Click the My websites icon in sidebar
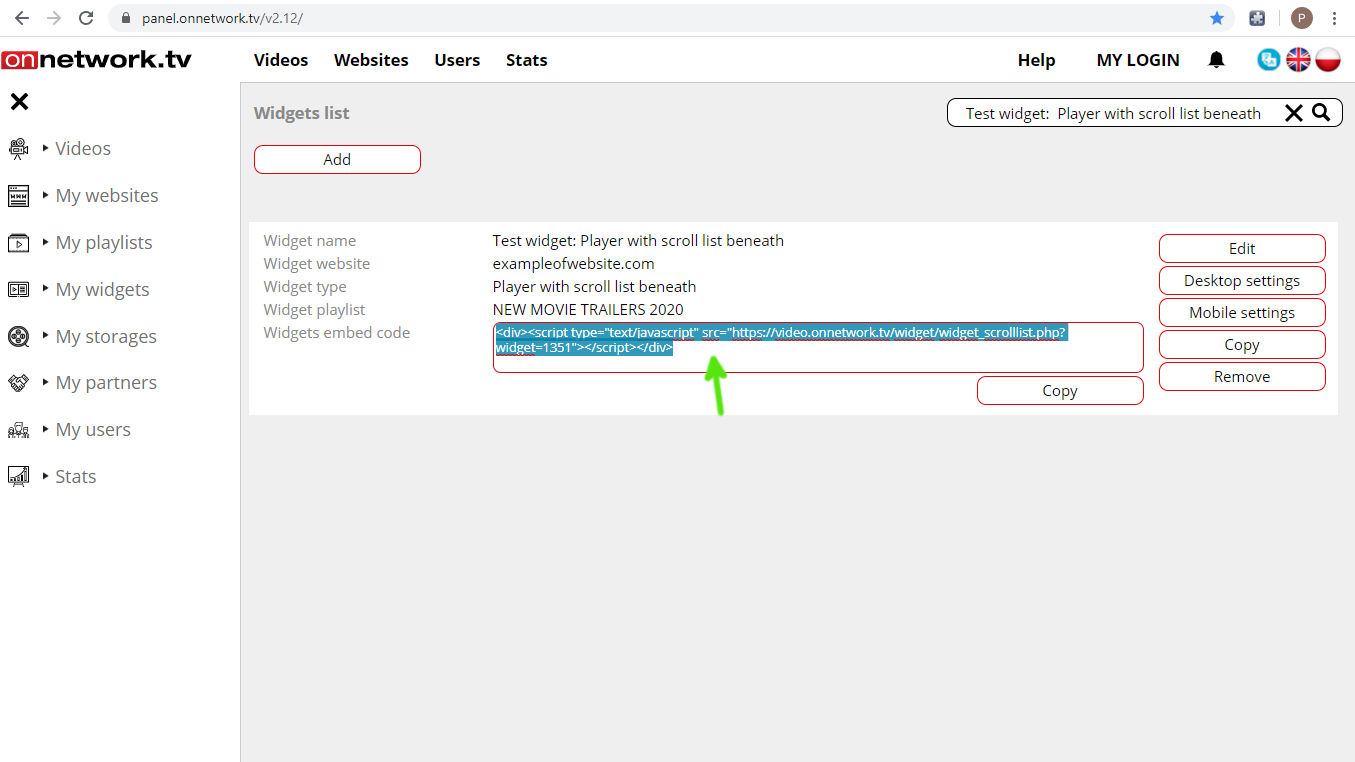Screen dimensions: 1355x762 18,196
